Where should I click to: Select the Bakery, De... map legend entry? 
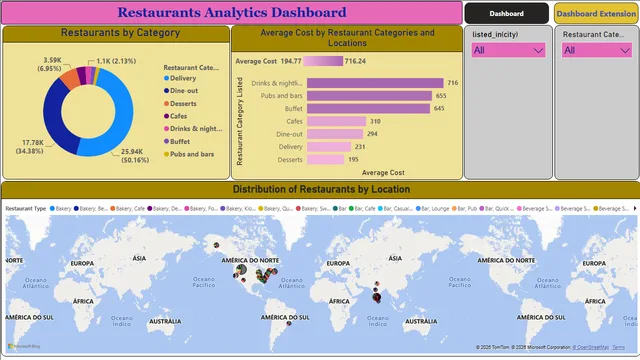point(164,209)
